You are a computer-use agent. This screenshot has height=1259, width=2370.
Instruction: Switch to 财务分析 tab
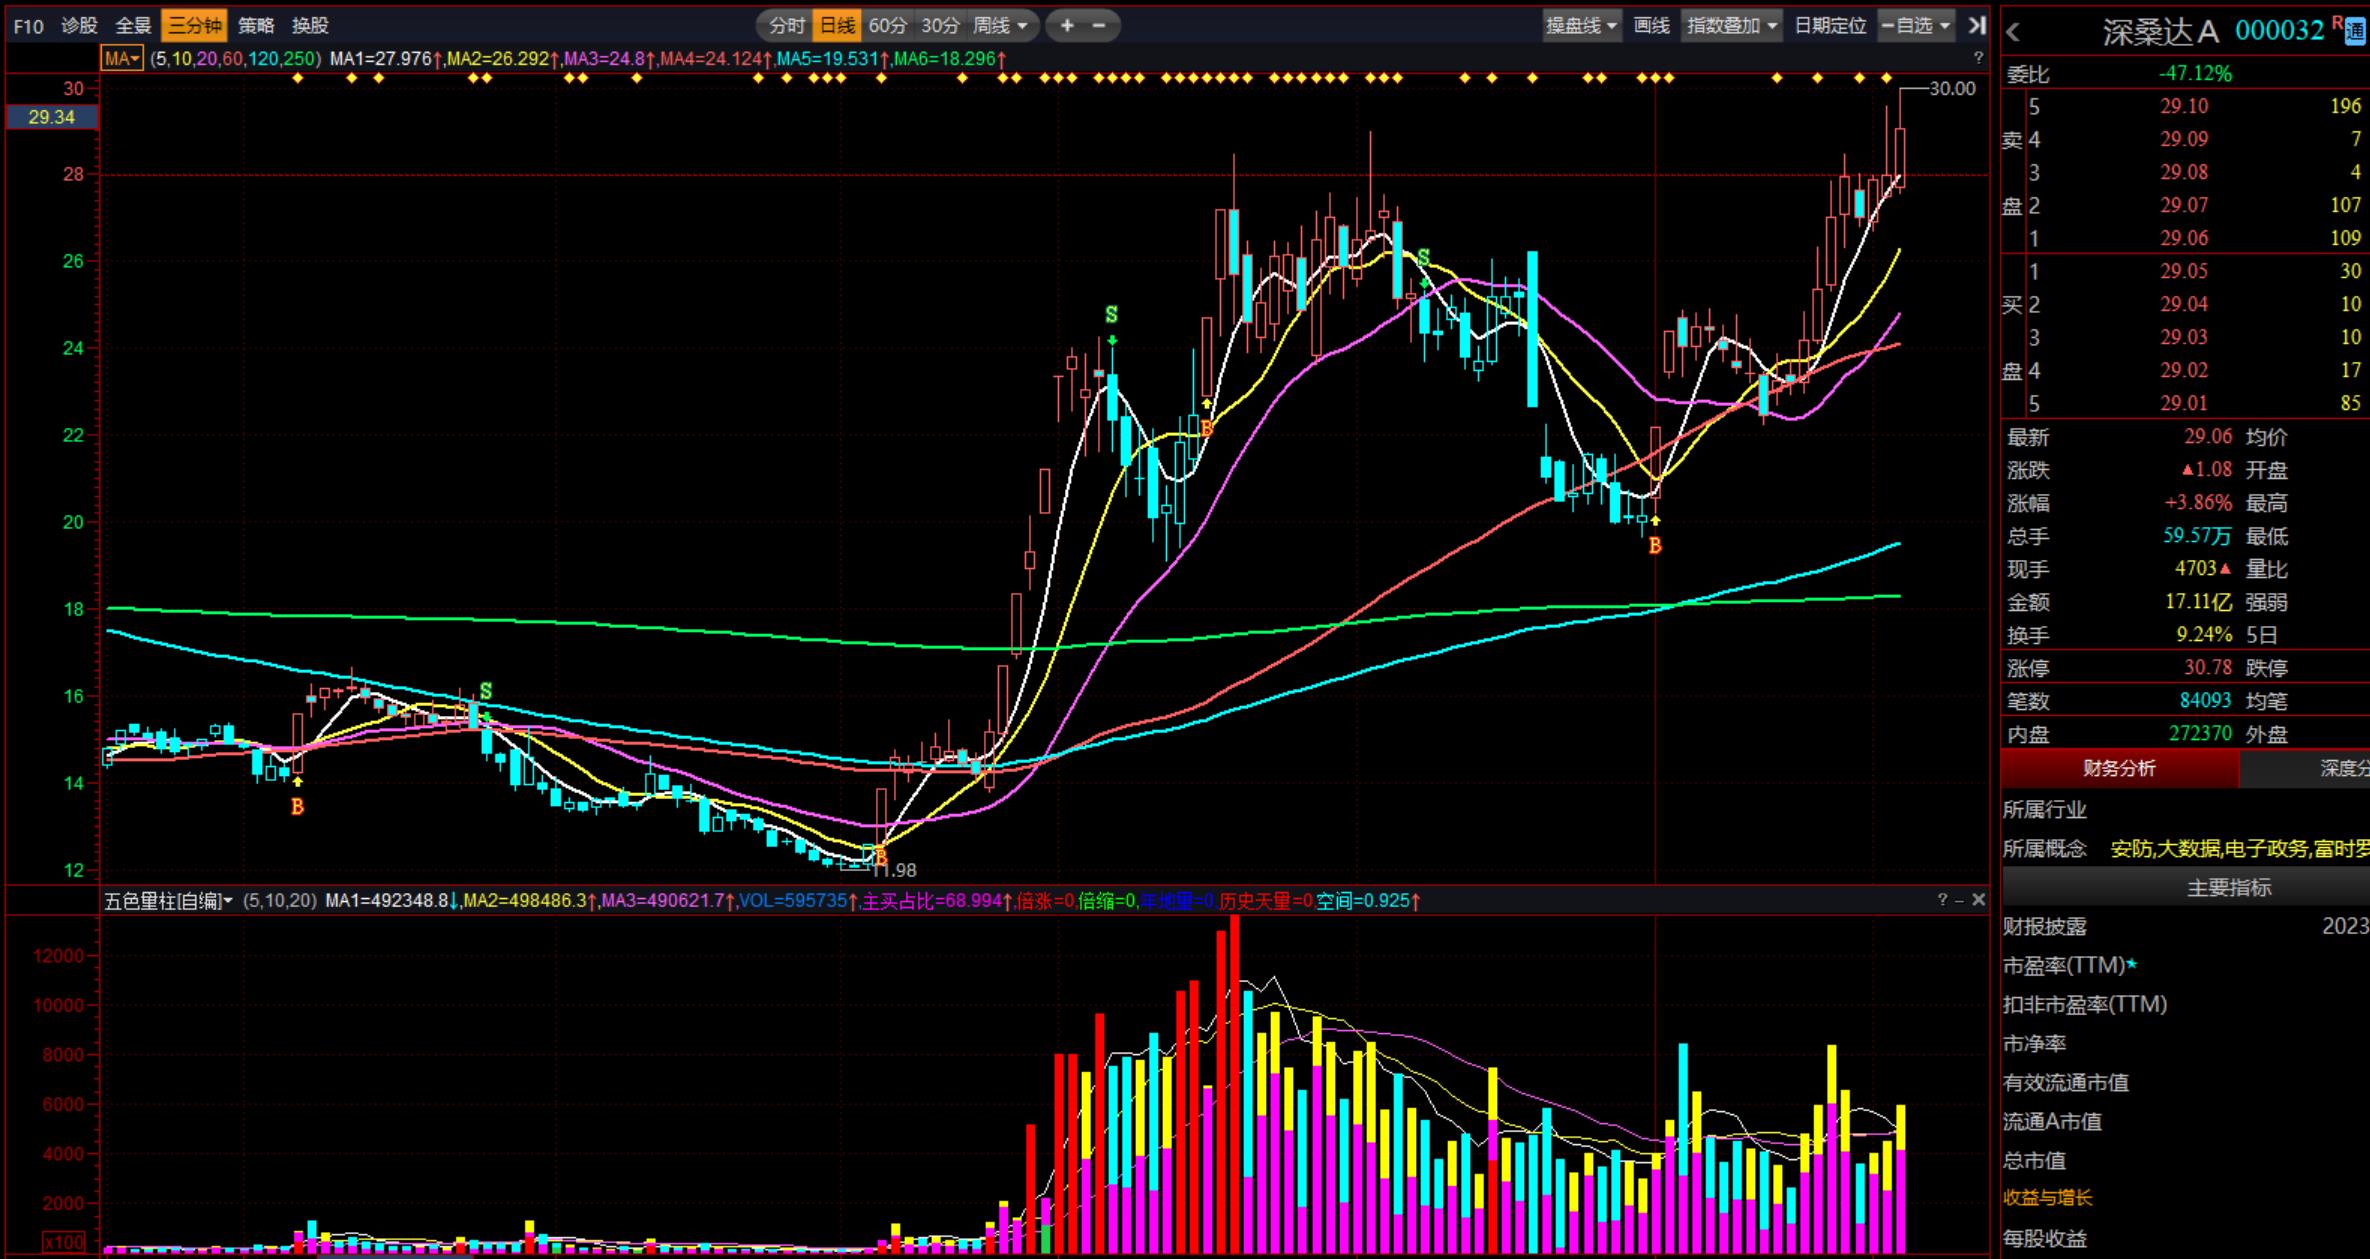coord(2119,768)
